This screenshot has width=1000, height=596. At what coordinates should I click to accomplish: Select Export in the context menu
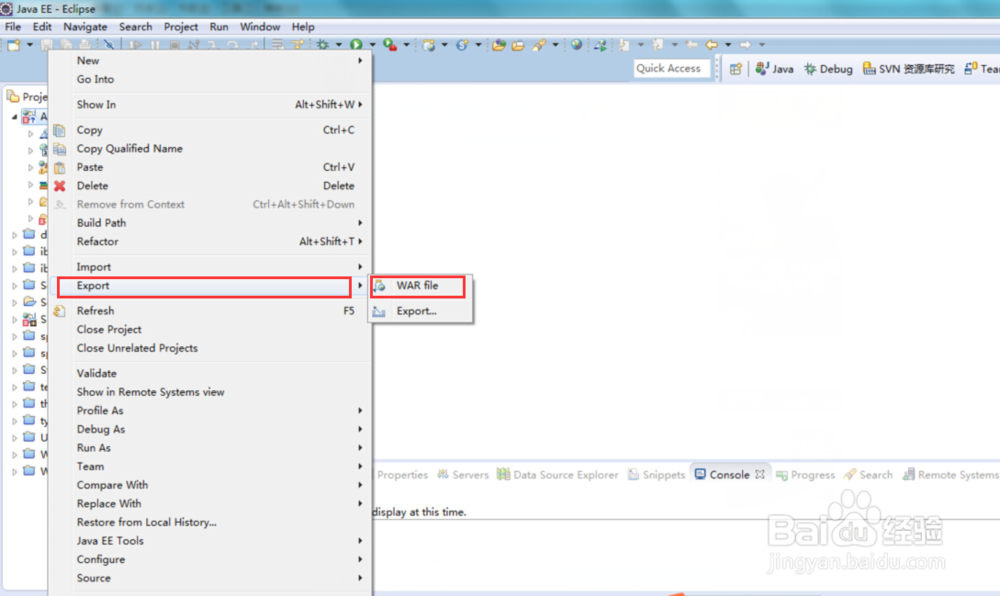pos(210,286)
